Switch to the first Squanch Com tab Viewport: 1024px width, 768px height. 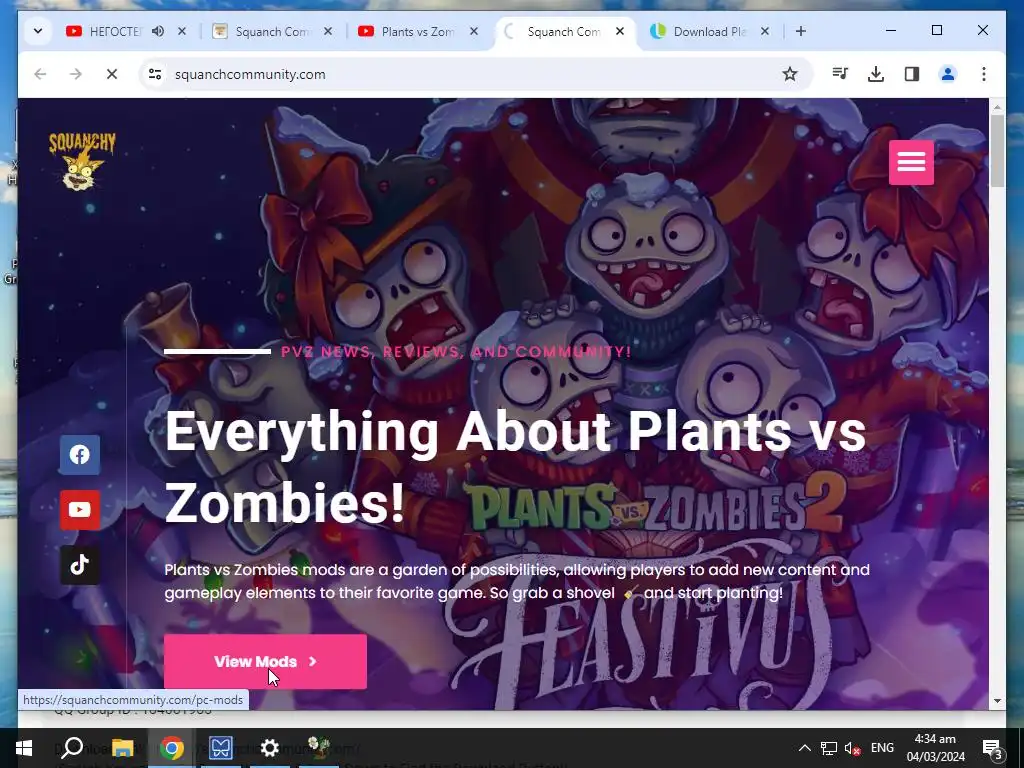click(x=262, y=31)
